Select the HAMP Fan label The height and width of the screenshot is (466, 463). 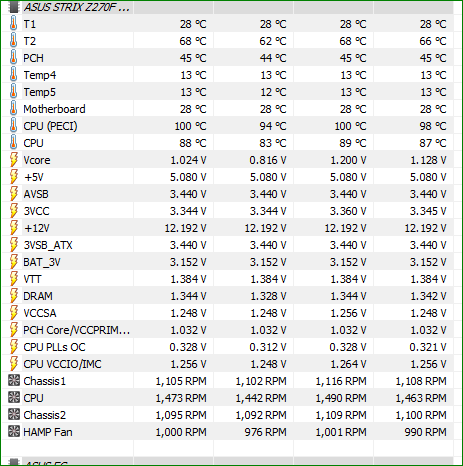point(48,432)
